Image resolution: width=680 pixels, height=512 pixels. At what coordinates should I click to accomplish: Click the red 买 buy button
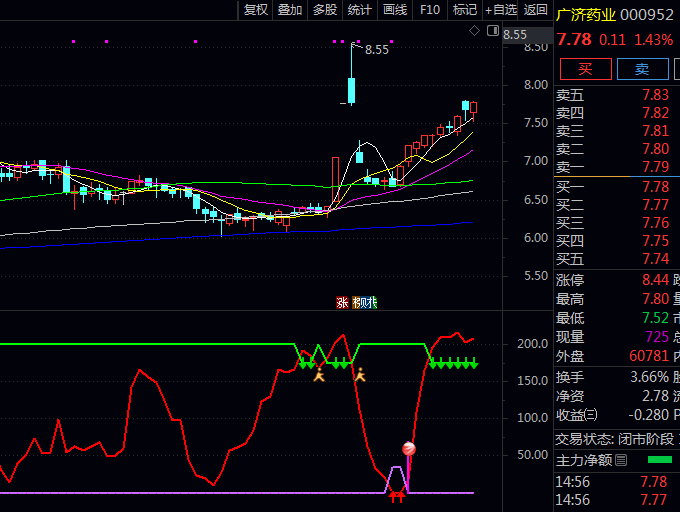pos(585,69)
